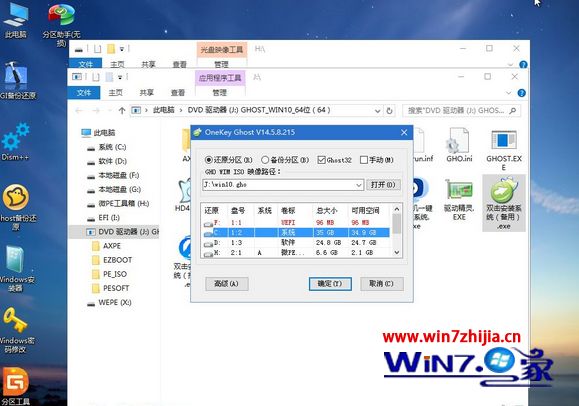Open the quick access toolbar dropdown arrow in front window
This screenshot has width=579, height=406.
120,77
